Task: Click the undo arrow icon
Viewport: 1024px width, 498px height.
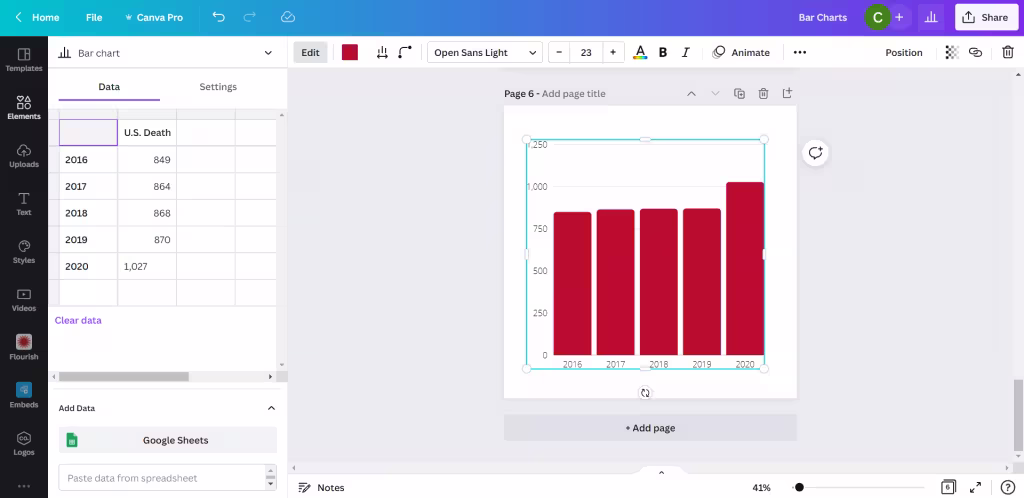Action: [x=219, y=17]
